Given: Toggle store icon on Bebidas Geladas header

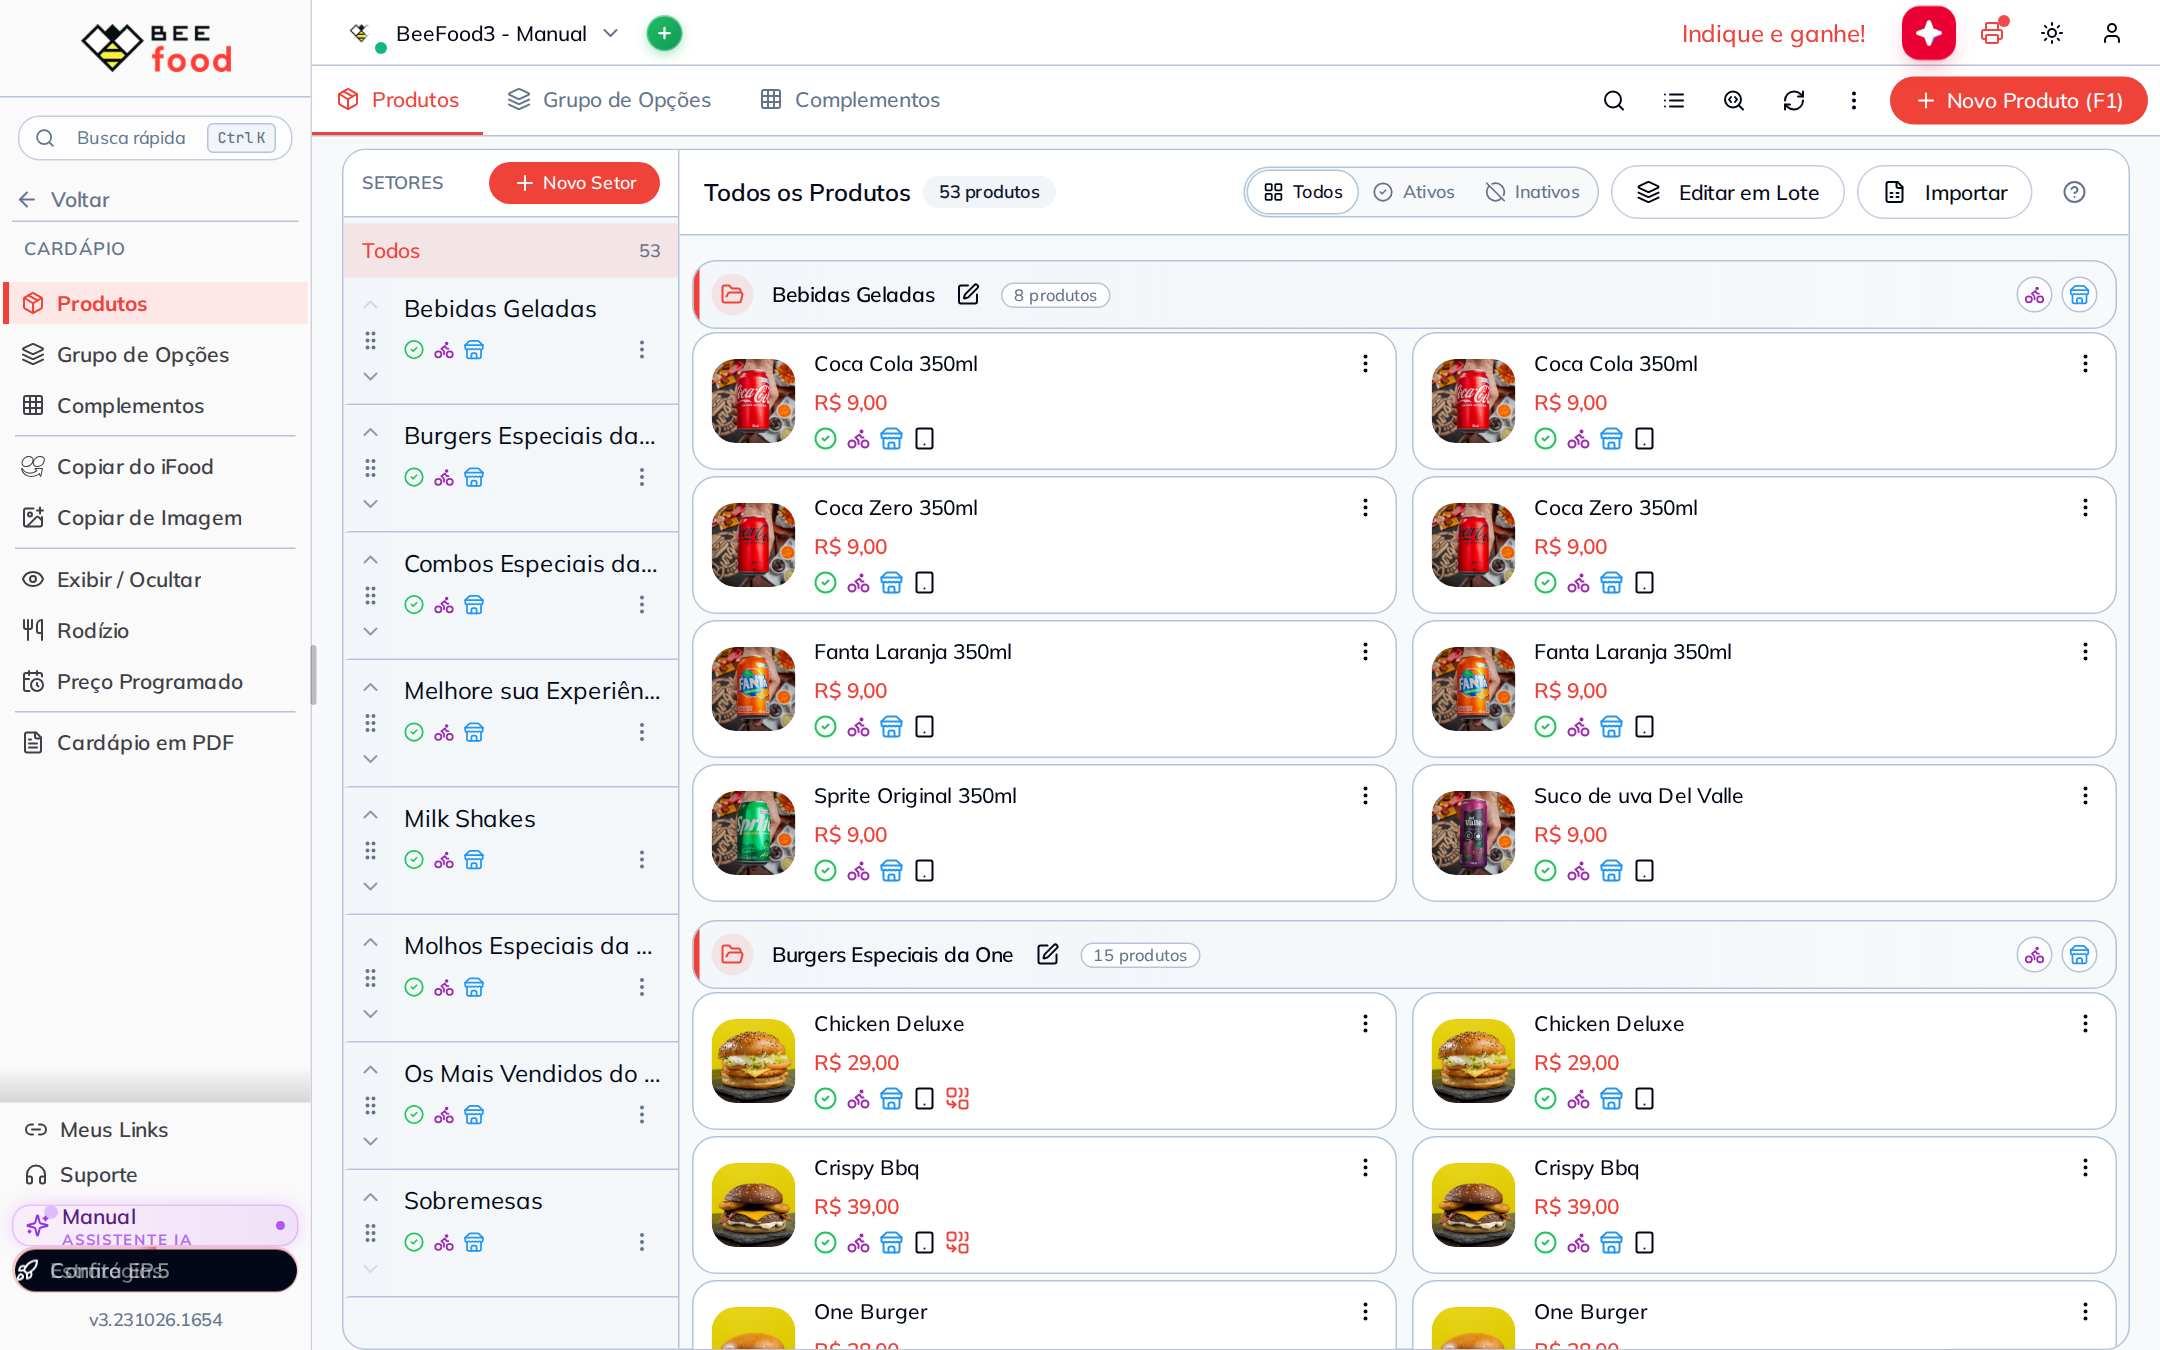Looking at the screenshot, I should point(2080,294).
